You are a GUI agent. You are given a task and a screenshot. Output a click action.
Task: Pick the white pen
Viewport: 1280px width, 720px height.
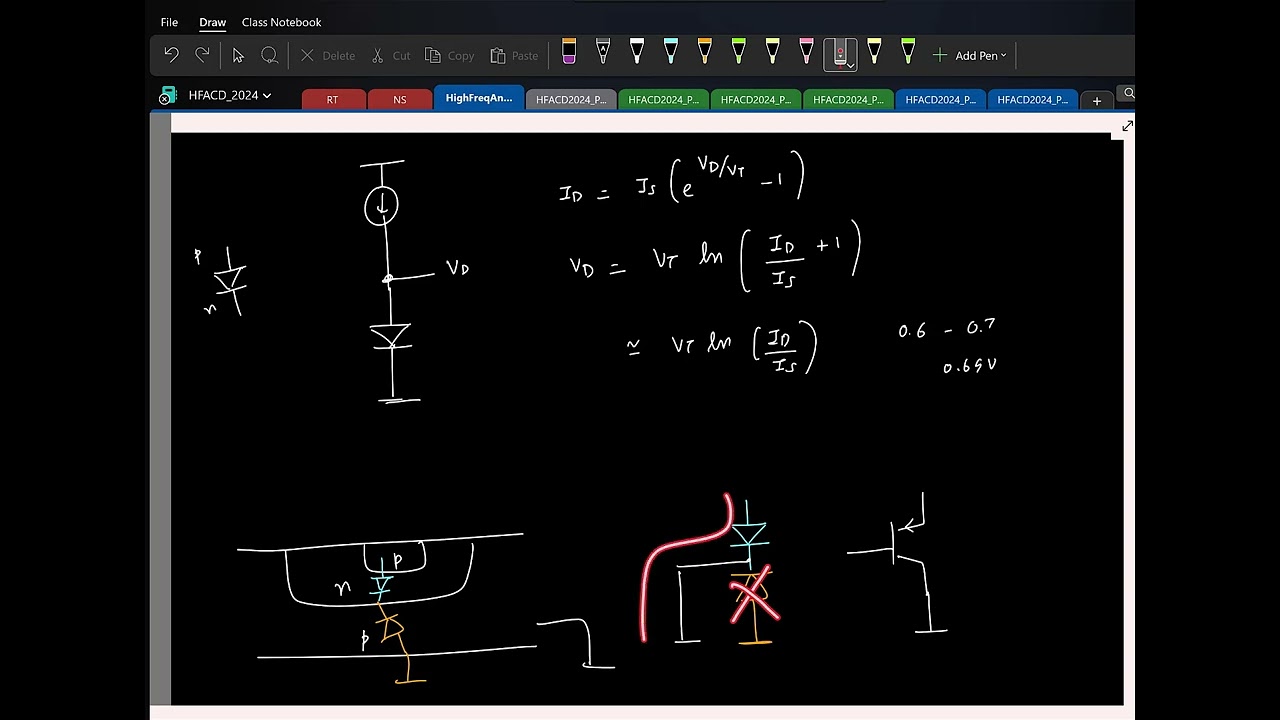click(637, 53)
